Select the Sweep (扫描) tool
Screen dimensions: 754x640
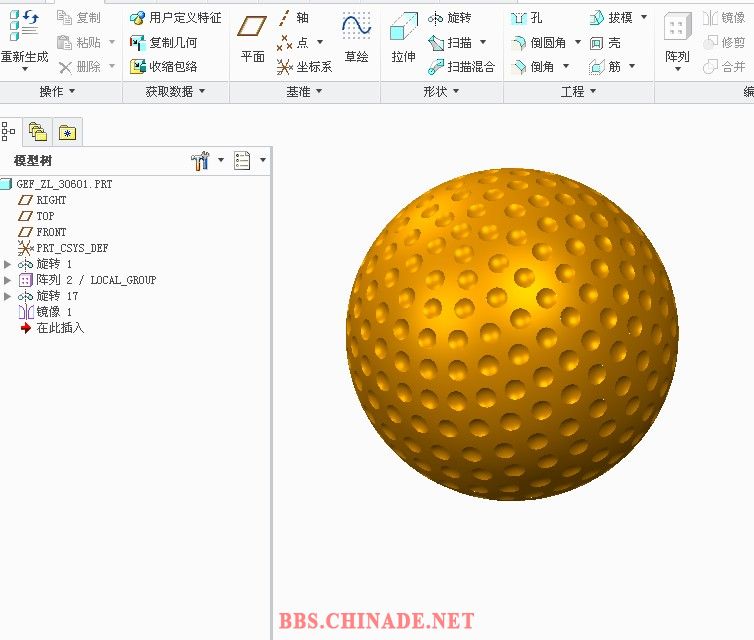tap(450, 42)
